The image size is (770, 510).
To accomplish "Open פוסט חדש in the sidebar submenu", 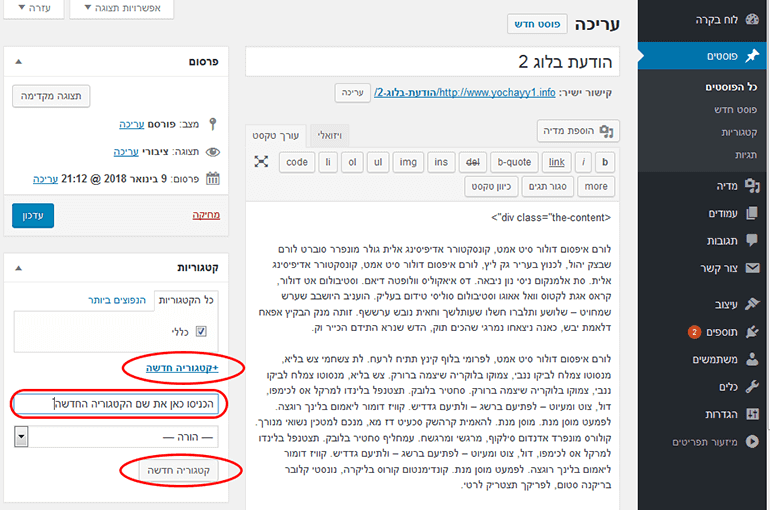I will point(736,109).
